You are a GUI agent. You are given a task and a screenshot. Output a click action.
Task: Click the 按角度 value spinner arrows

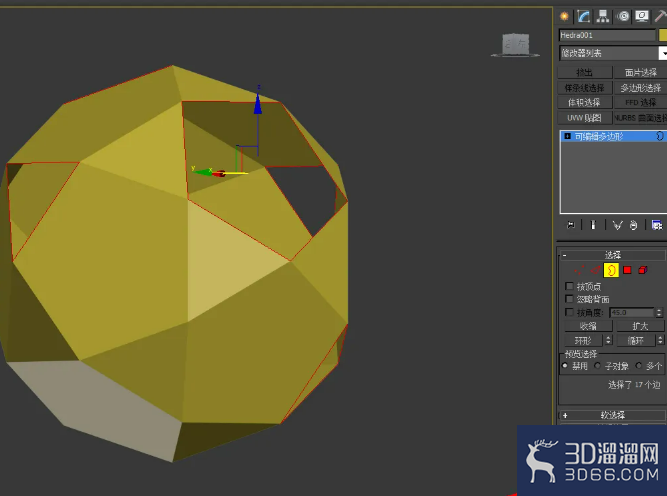coord(659,313)
